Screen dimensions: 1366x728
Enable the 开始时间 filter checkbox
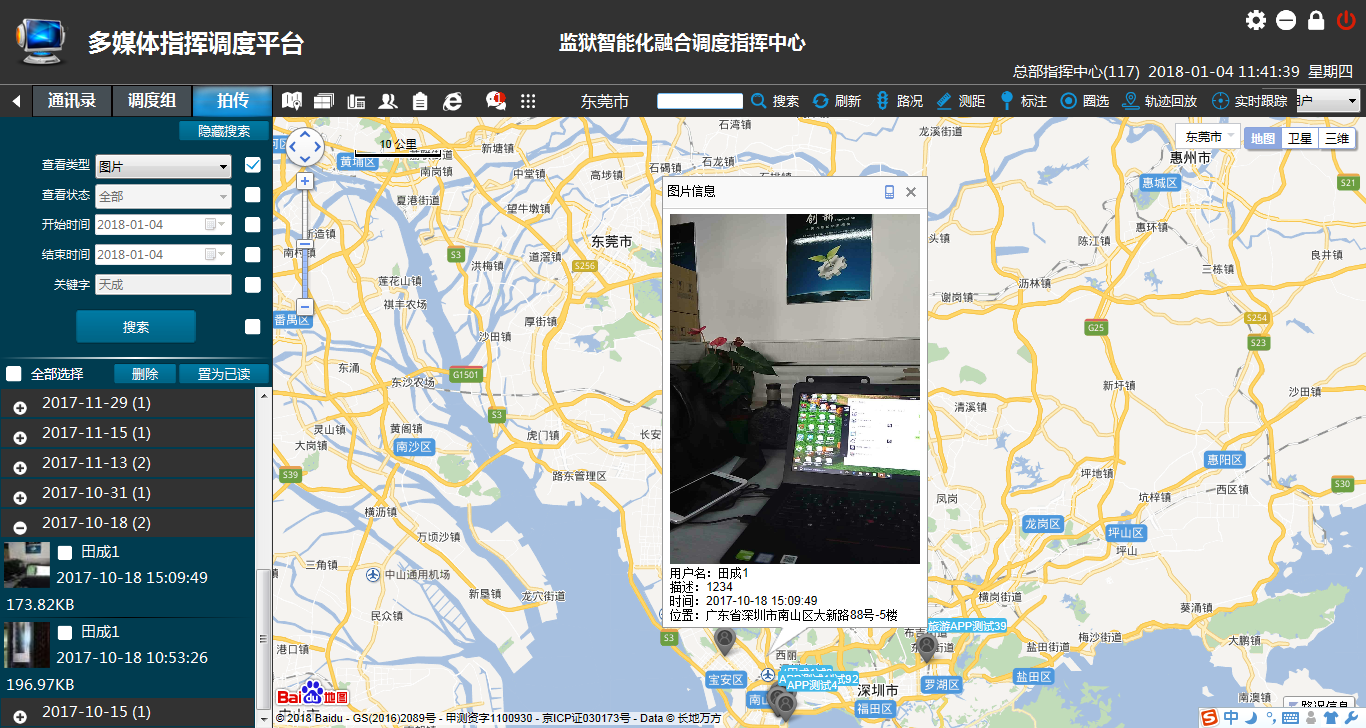point(253,225)
